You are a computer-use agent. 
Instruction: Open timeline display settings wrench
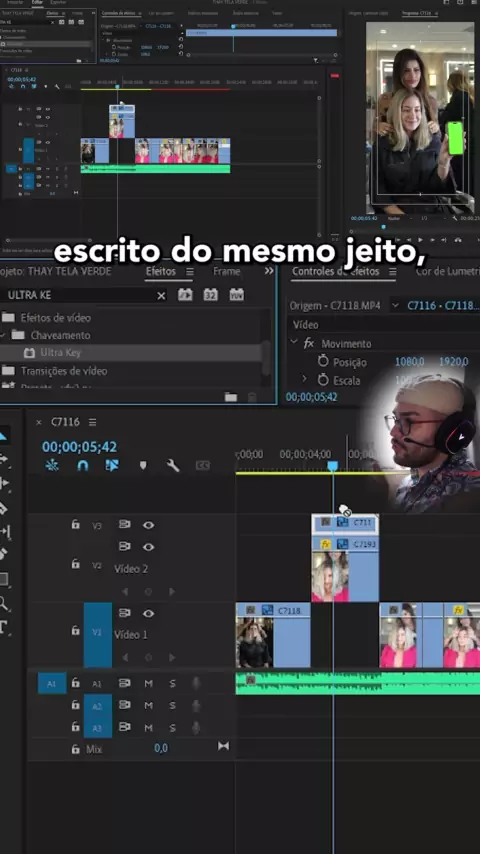click(x=173, y=466)
